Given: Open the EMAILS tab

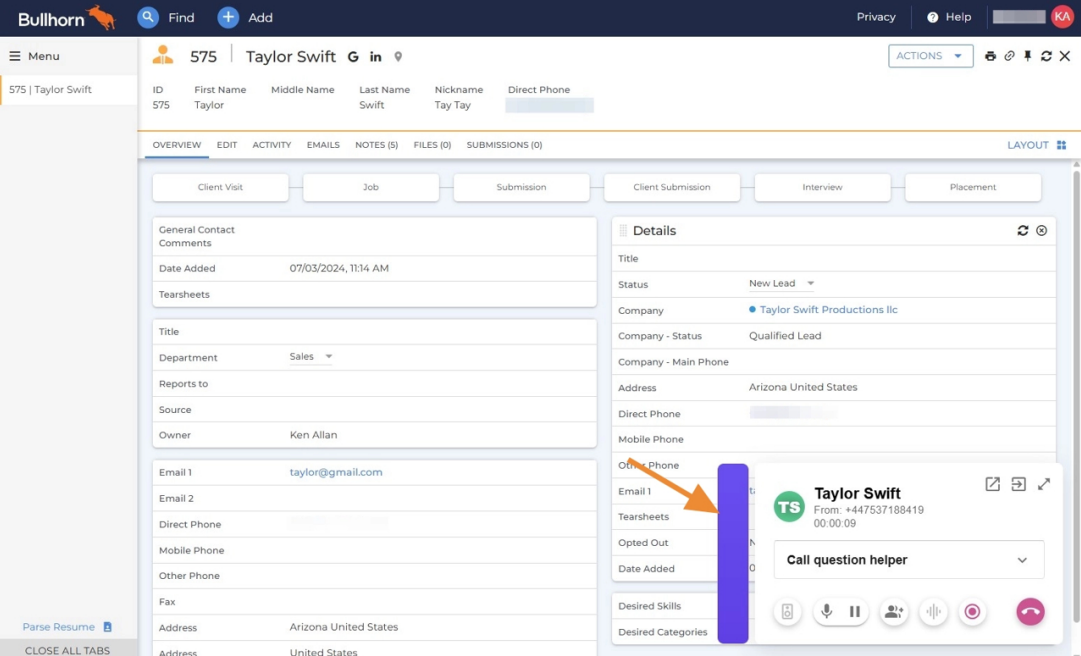Looking at the screenshot, I should pyautogui.click(x=323, y=145).
